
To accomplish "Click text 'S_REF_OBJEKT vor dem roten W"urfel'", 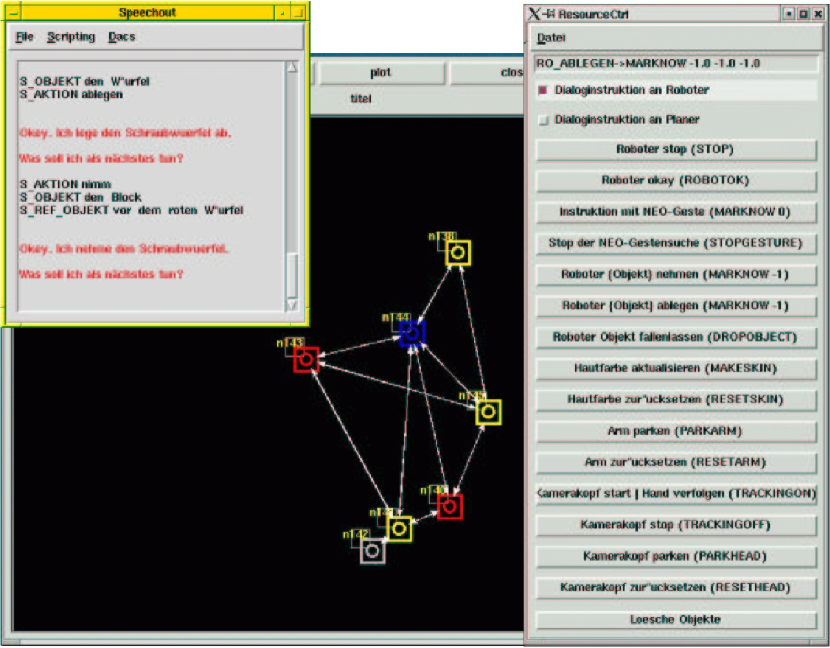I will click(x=132, y=210).
